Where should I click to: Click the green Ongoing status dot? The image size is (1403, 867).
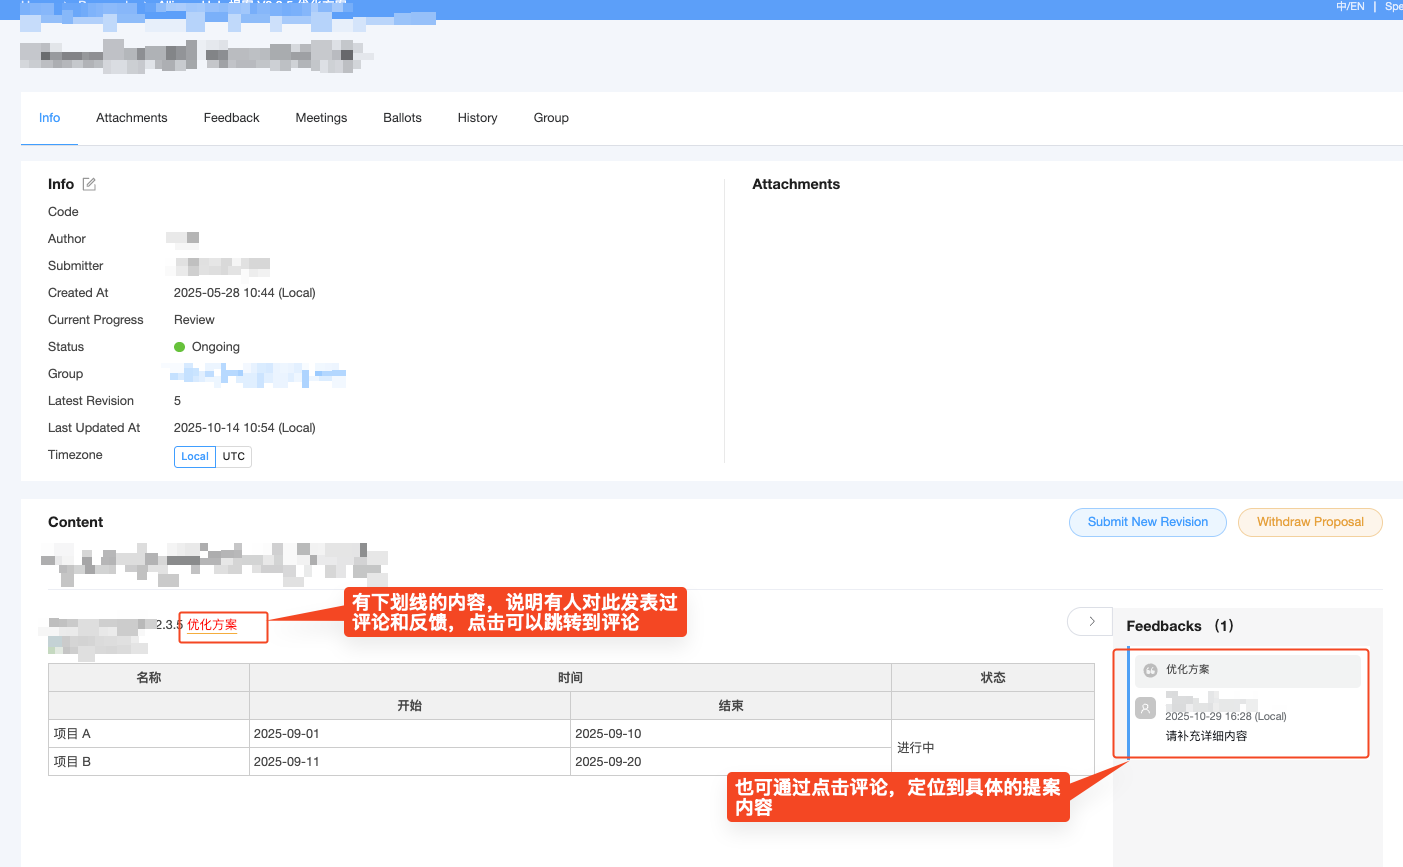point(180,347)
